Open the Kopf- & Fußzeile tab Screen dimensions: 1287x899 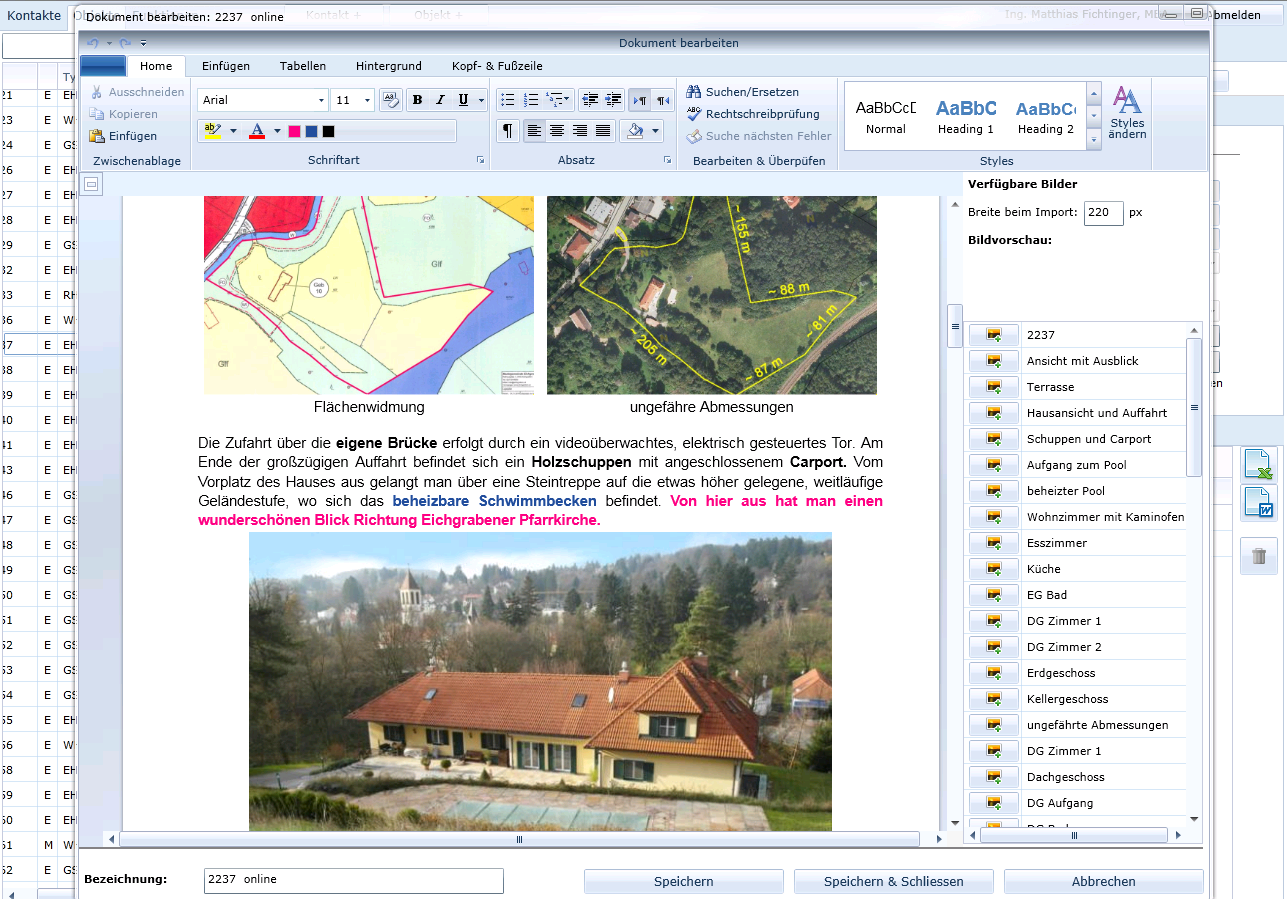point(497,66)
